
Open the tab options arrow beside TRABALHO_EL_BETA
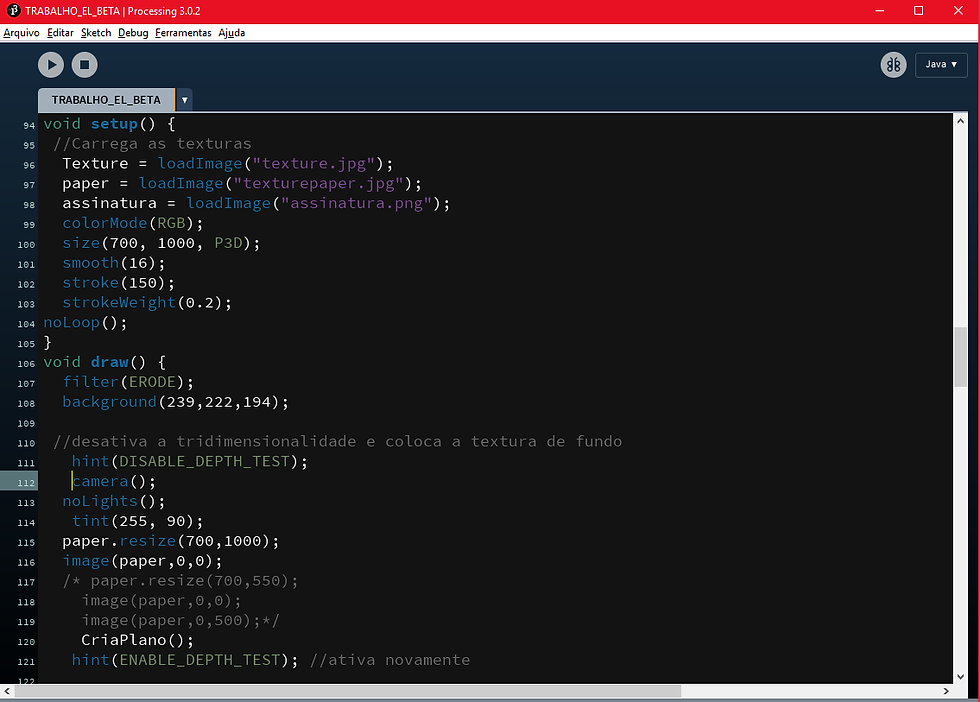coord(184,100)
